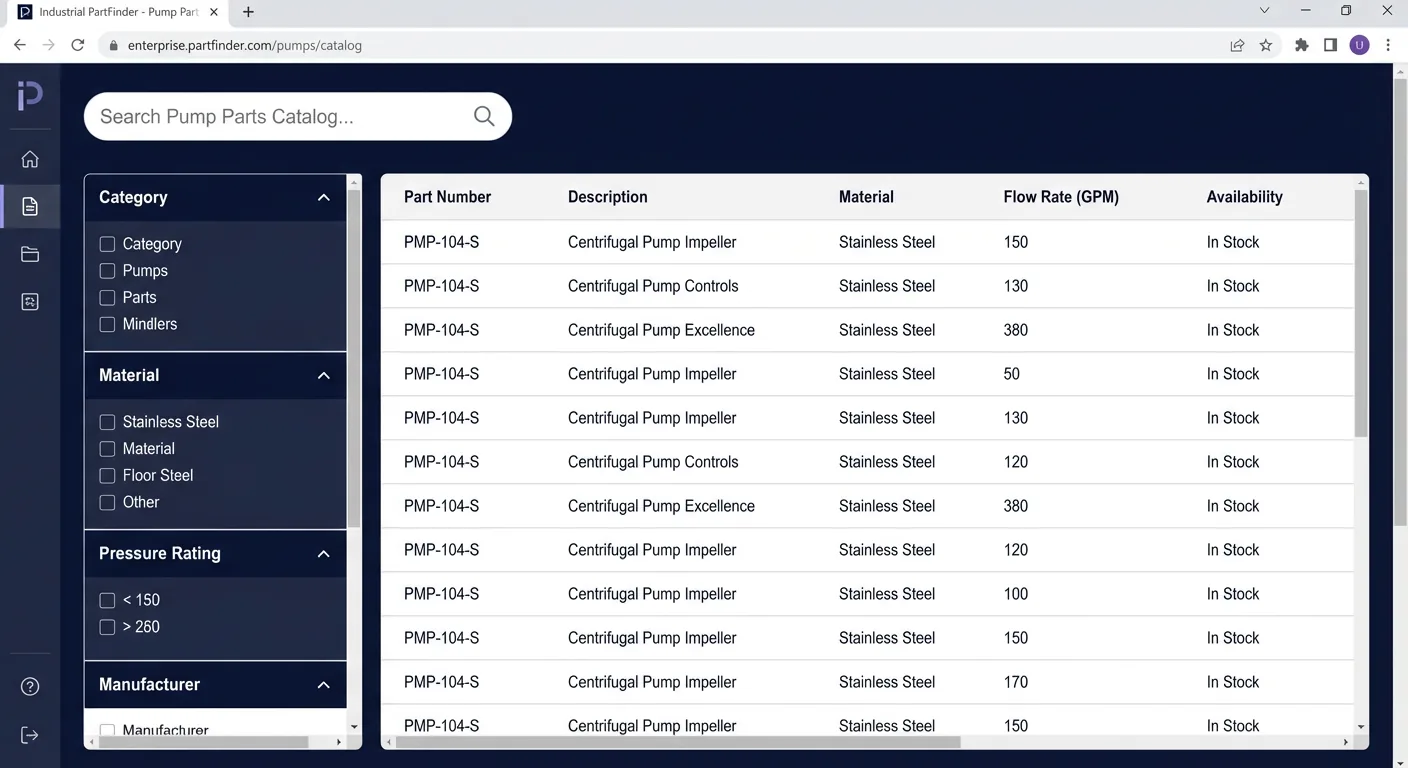Sort by Part Number column header
The image size is (1408, 768).
click(x=447, y=197)
